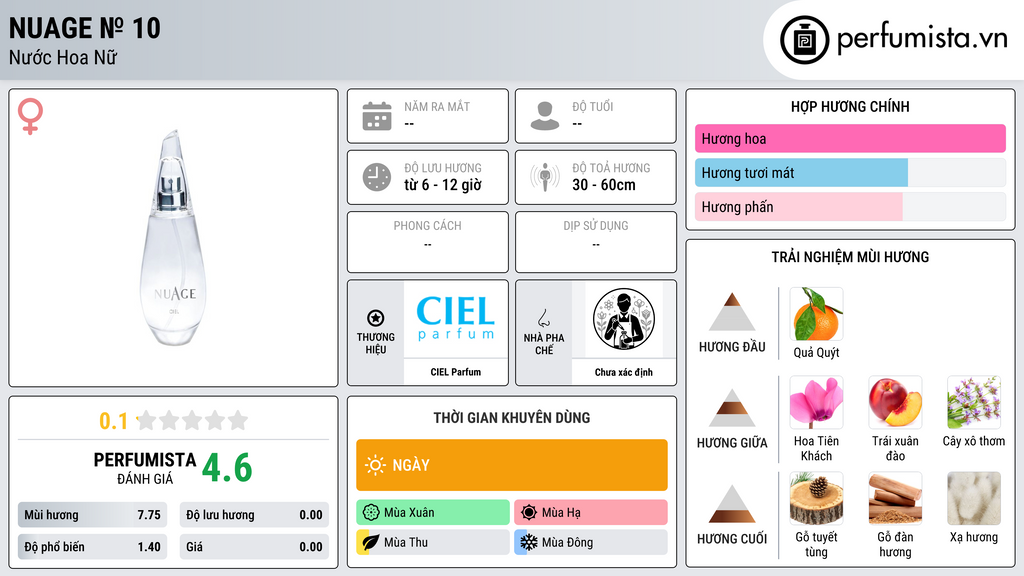Click the Gỗ tuyết tùng cedarwood image
1024x576 pixels.
[x=816, y=498]
